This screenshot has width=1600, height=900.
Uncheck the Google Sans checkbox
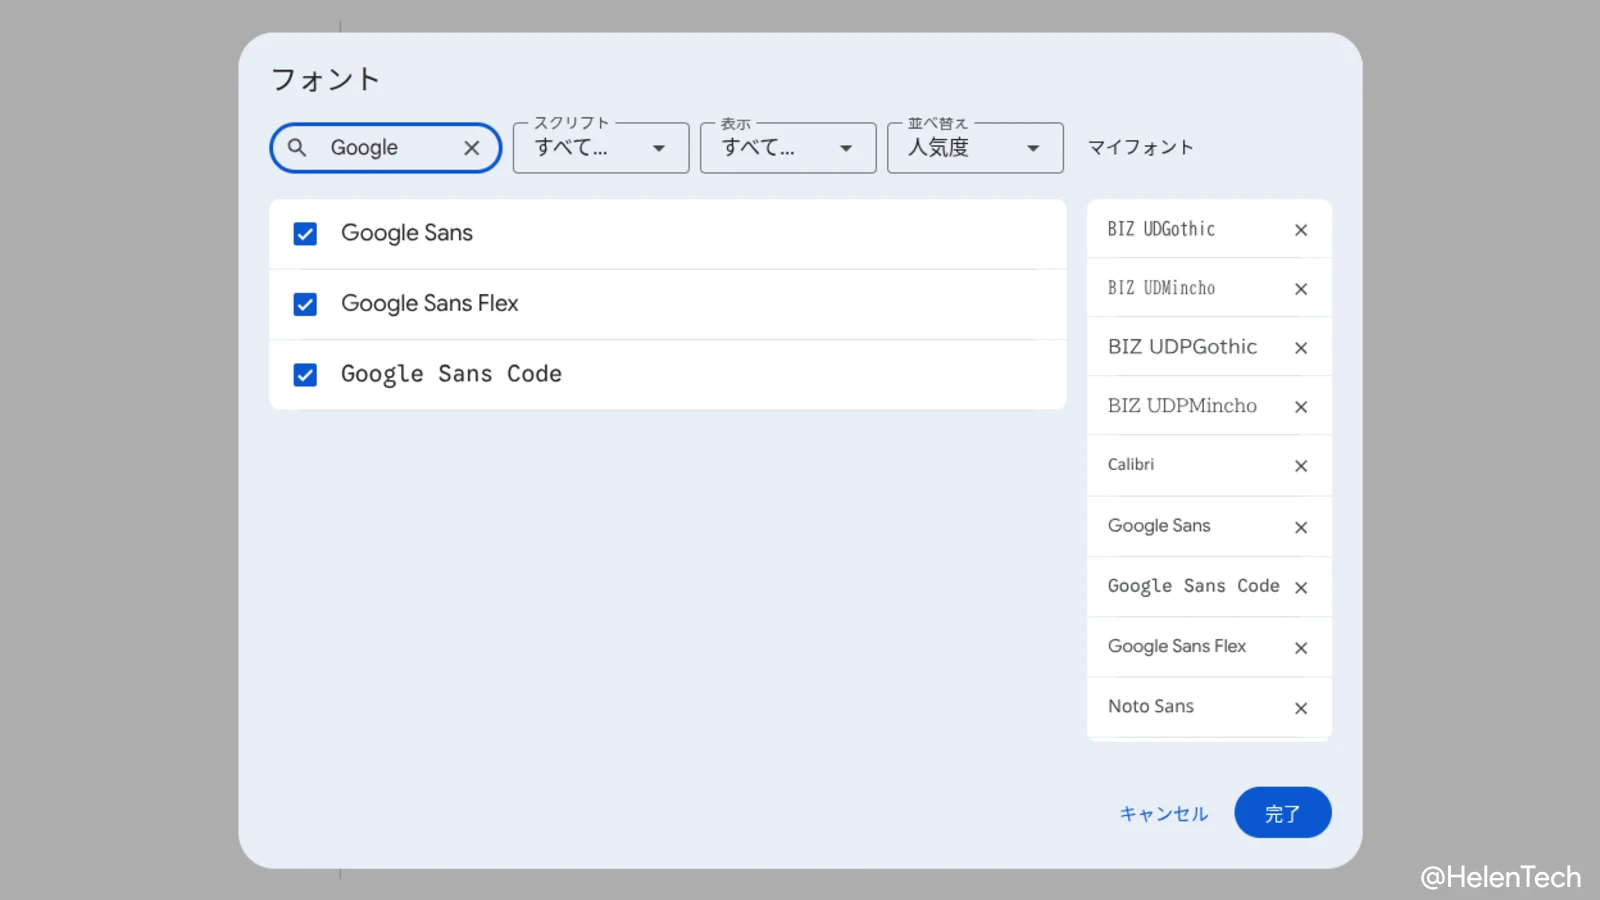click(x=305, y=234)
